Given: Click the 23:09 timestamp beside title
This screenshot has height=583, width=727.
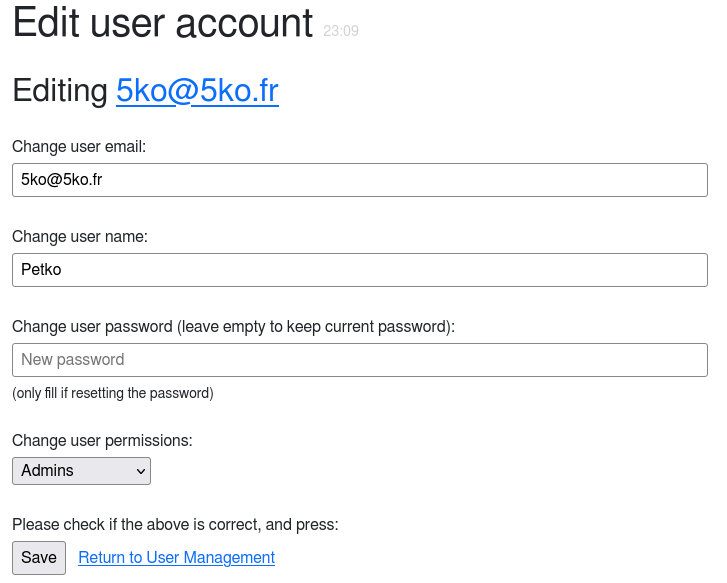Looking at the screenshot, I should point(341,32).
